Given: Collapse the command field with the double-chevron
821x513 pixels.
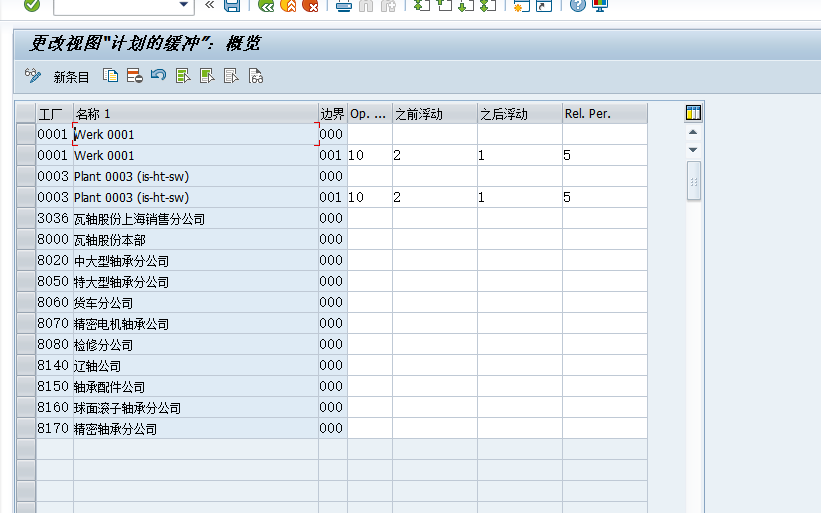Looking at the screenshot, I should click(209, 5).
